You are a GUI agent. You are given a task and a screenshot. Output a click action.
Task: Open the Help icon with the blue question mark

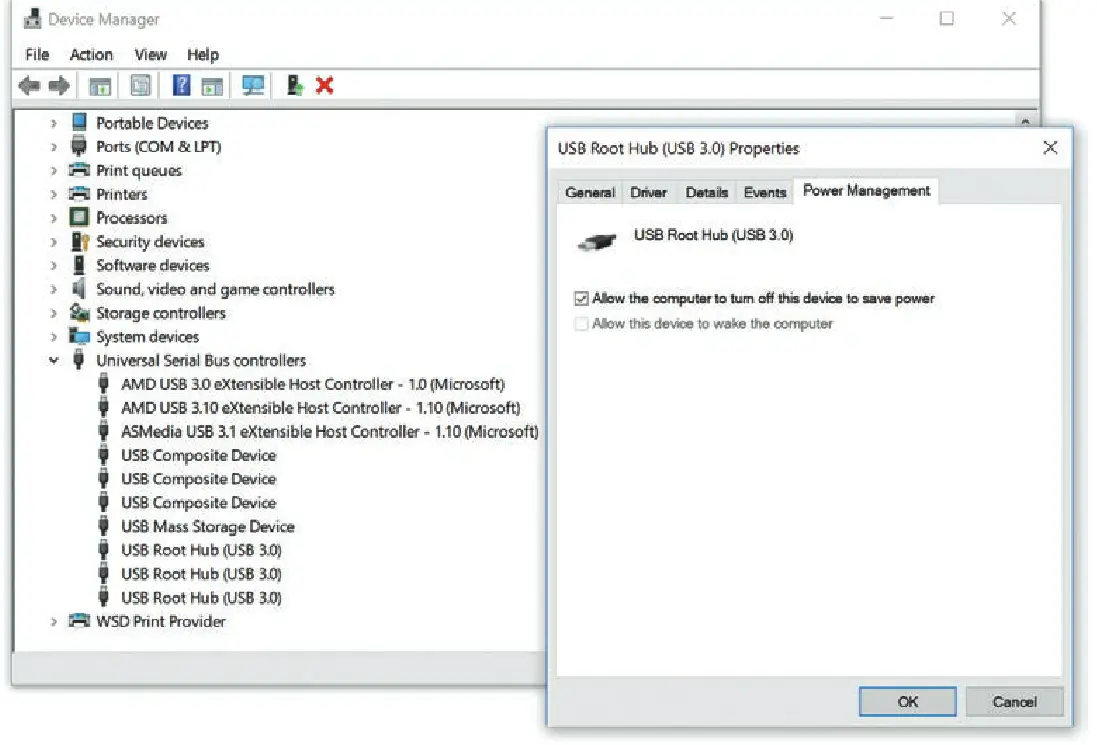pyautogui.click(x=181, y=86)
